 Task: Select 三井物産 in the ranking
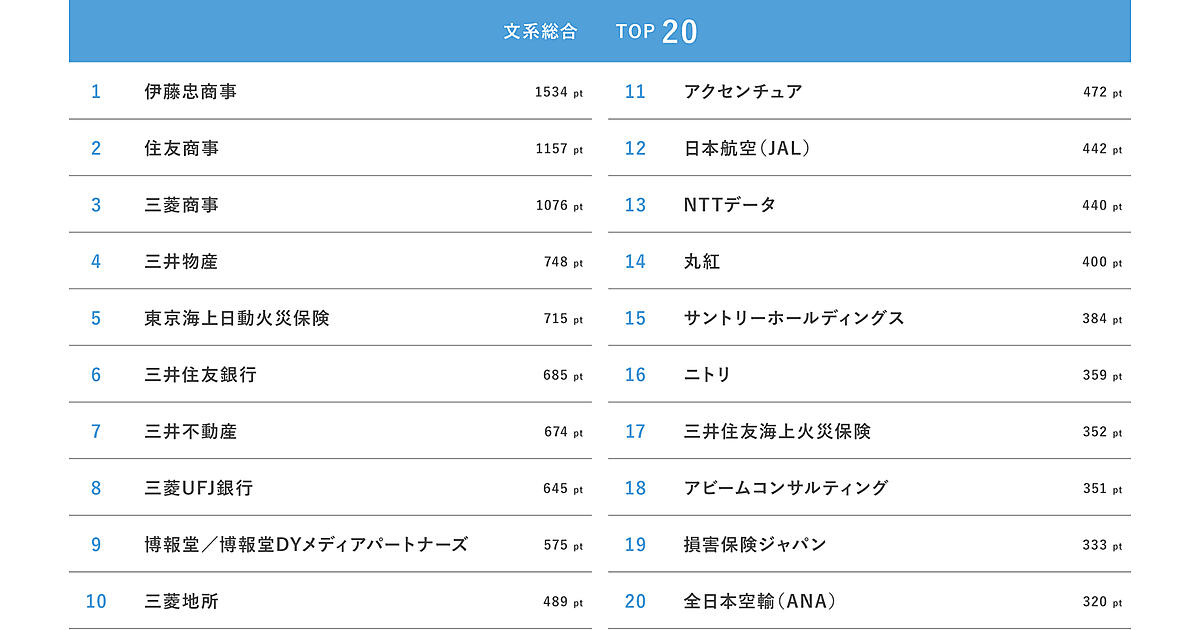click(181, 262)
